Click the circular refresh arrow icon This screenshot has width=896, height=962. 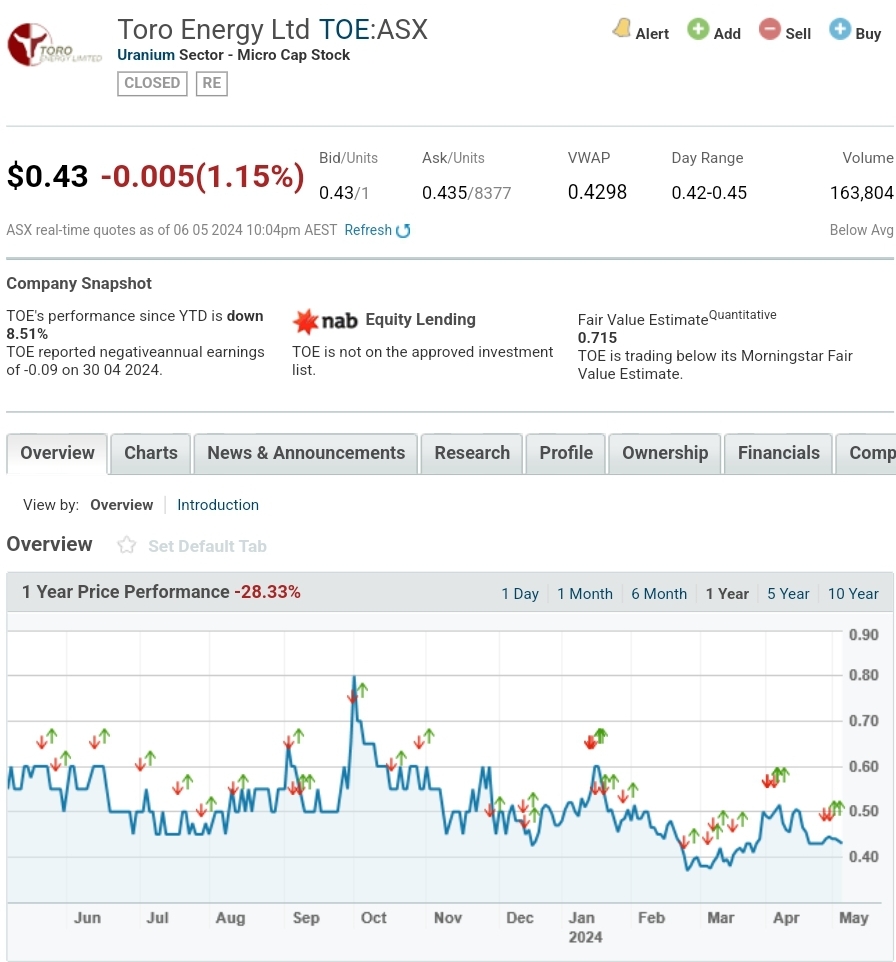pos(403,231)
